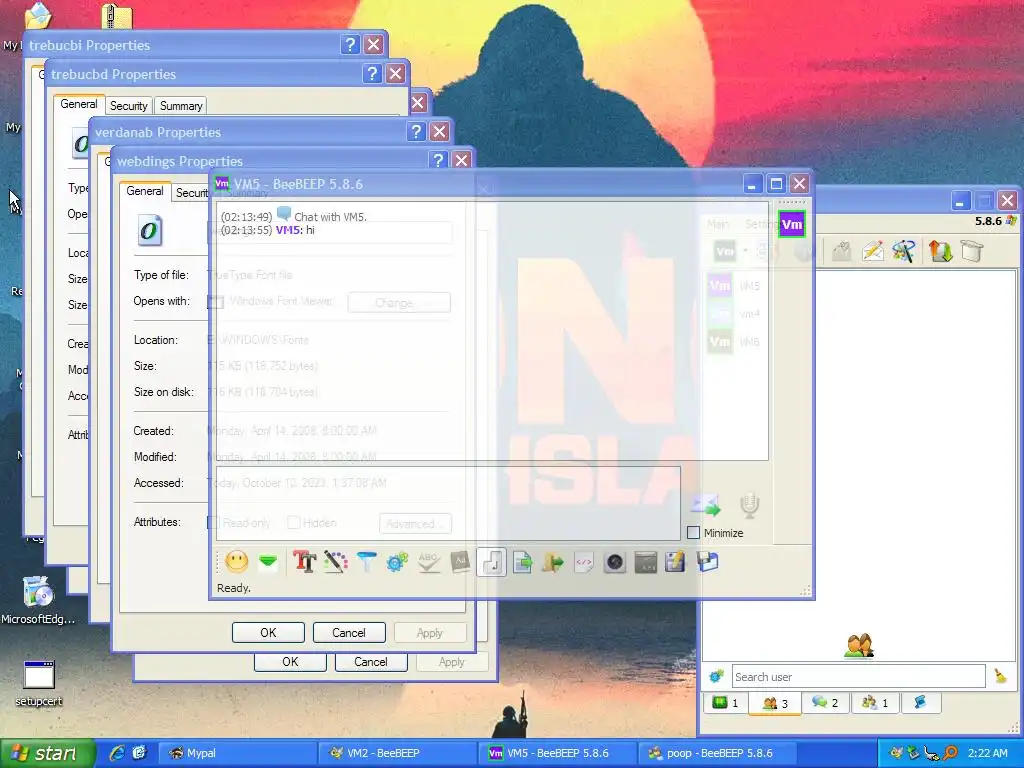This screenshot has width=1024, height=768.
Task: Click the blue floppy disk box icon
Action: coord(707,562)
